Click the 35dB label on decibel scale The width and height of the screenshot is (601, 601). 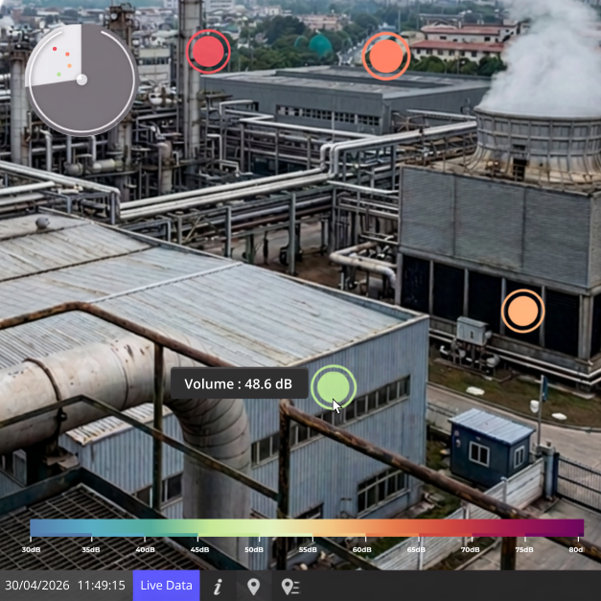(x=91, y=550)
